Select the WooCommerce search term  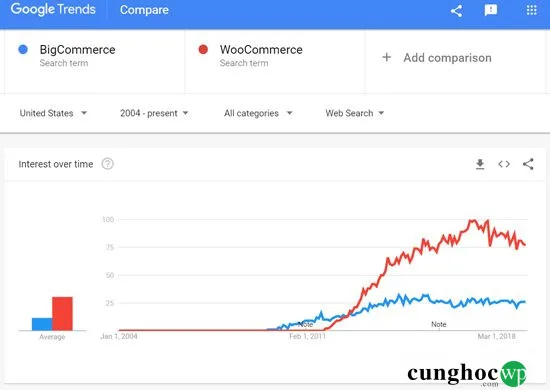point(261,50)
